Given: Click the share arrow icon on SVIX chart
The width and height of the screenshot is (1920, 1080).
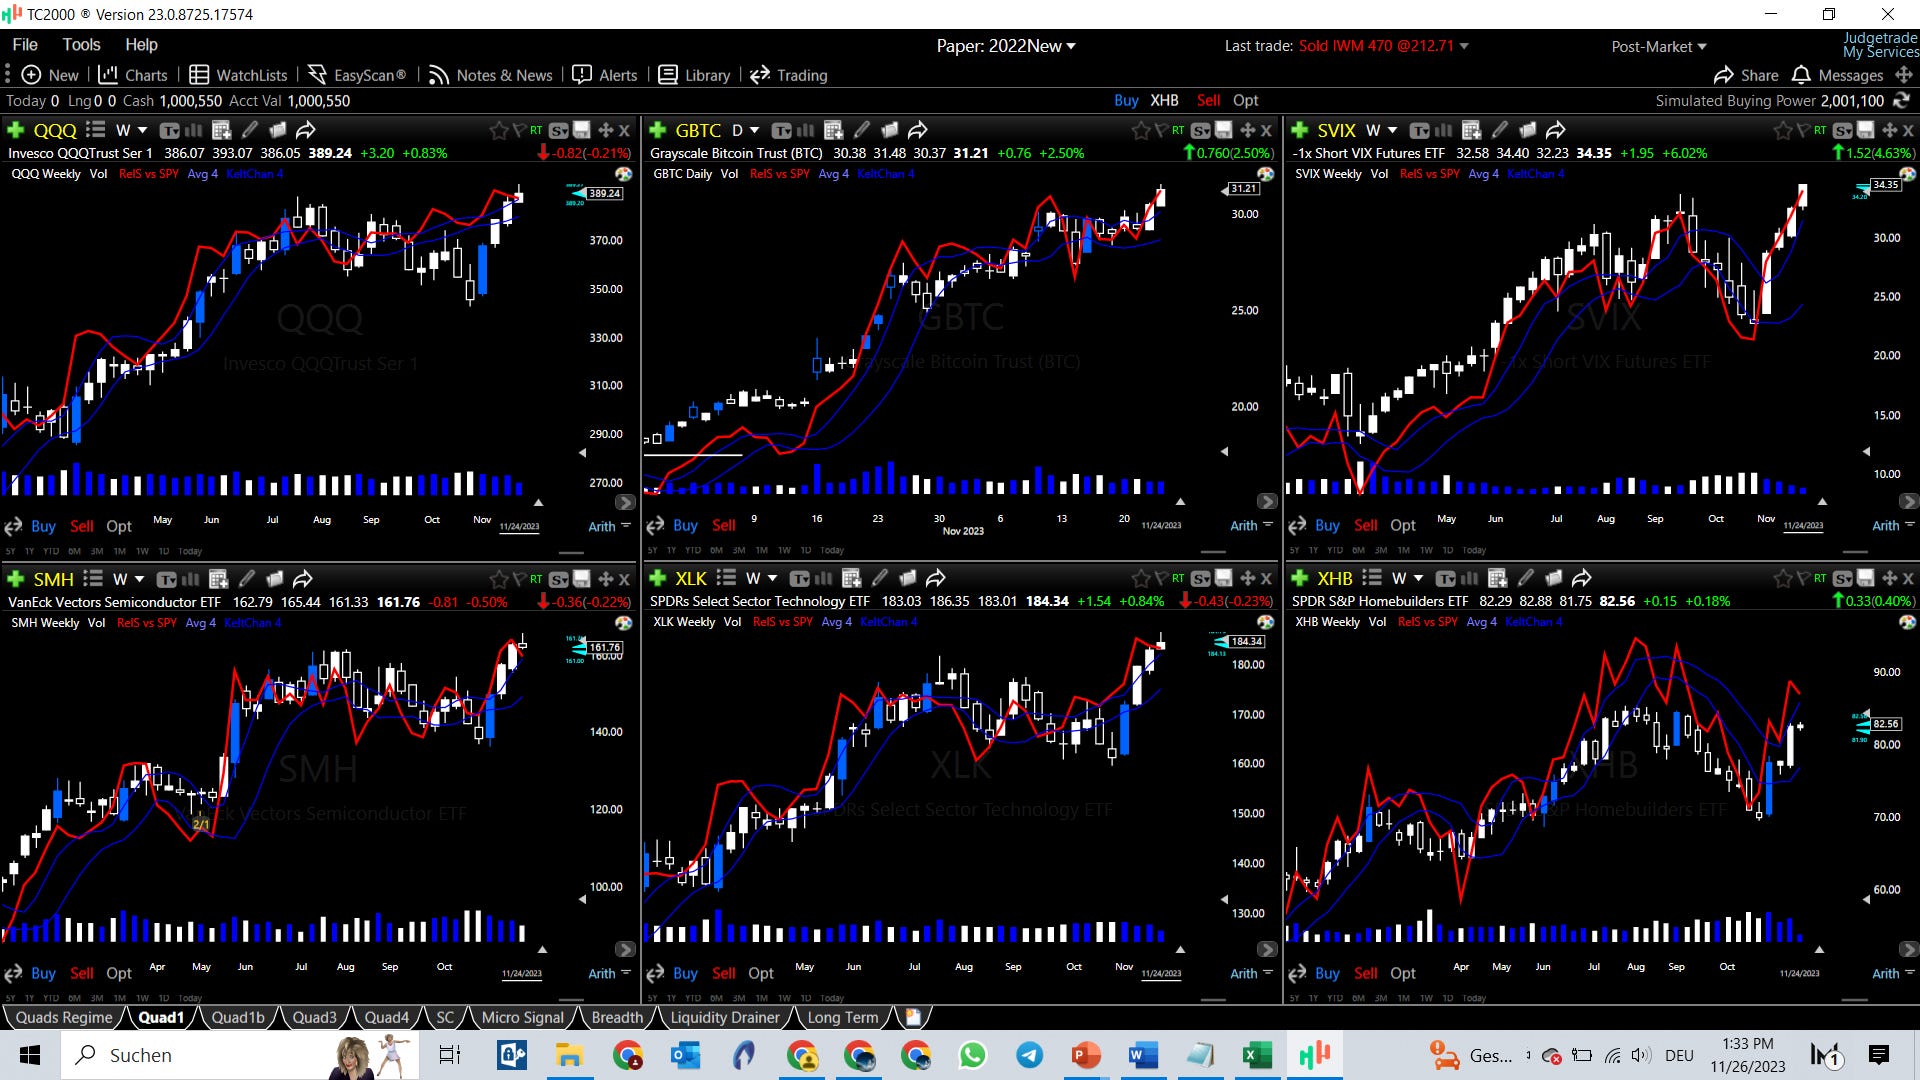Looking at the screenshot, I should point(1555,130).
